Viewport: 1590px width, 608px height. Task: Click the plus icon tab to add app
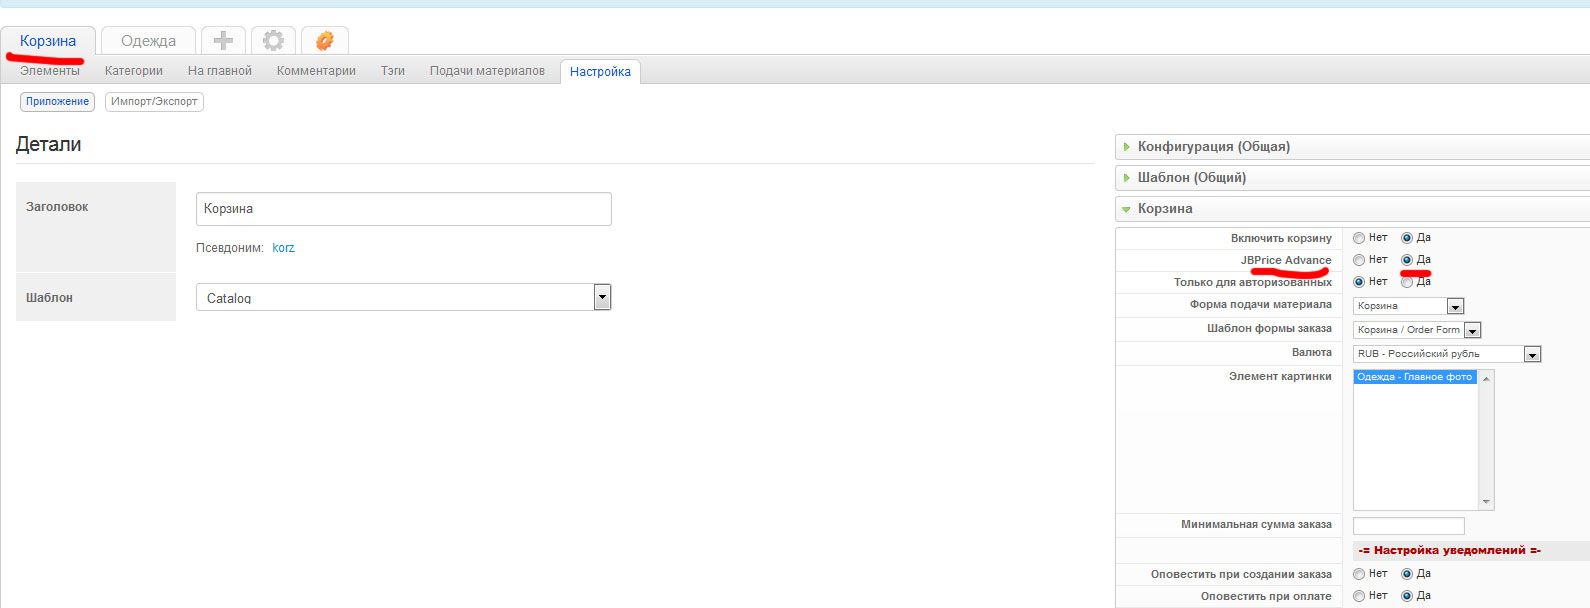coord(223,41)
